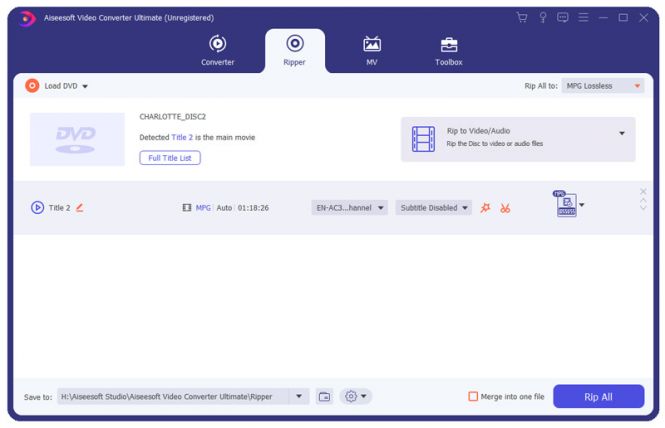665x428 pixels.
Task: Click the MPG output format profile icon
Action: [x=566, y=204]
